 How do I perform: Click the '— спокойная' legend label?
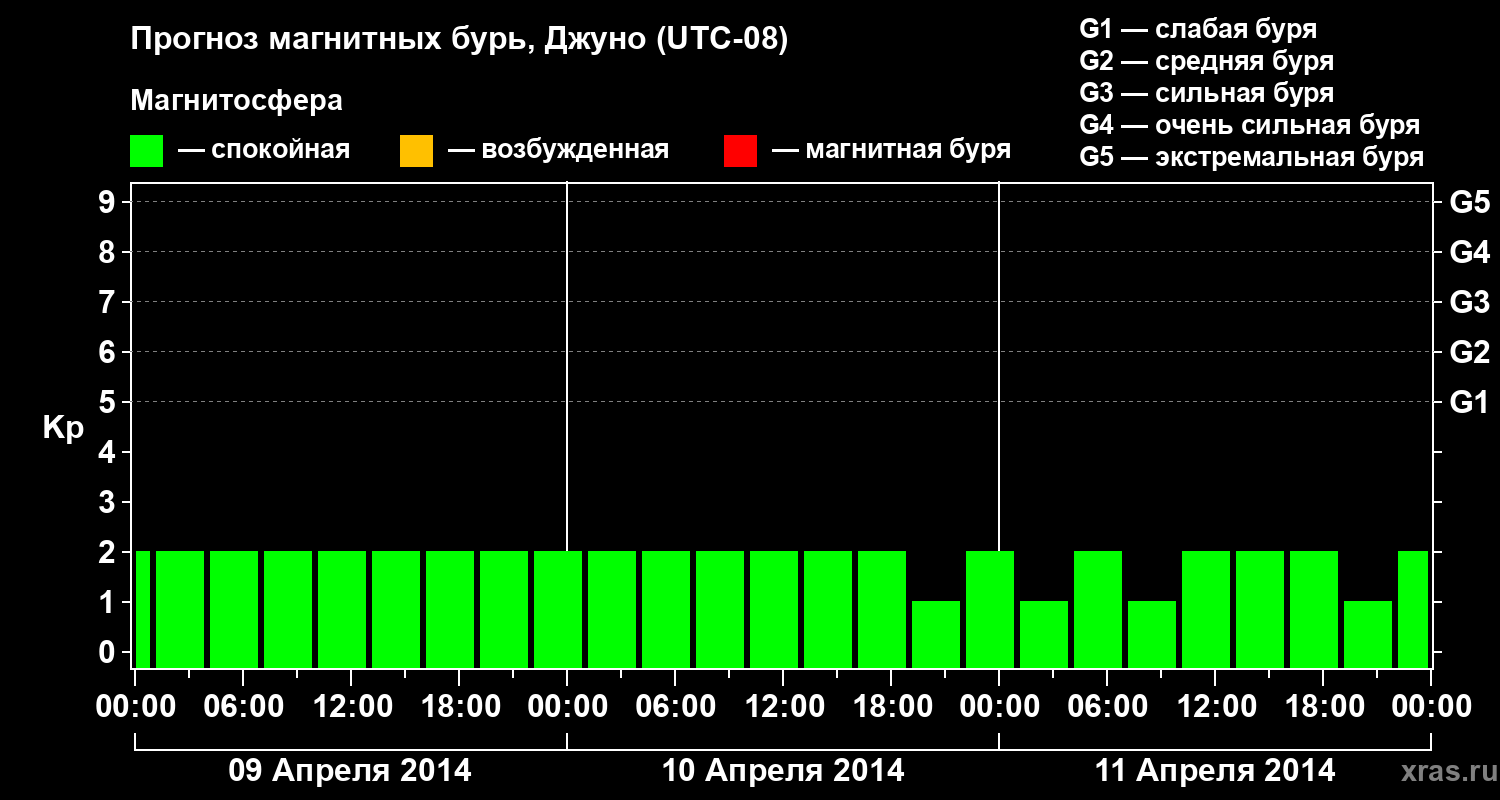pyautogui.click(x=264, y=150)
